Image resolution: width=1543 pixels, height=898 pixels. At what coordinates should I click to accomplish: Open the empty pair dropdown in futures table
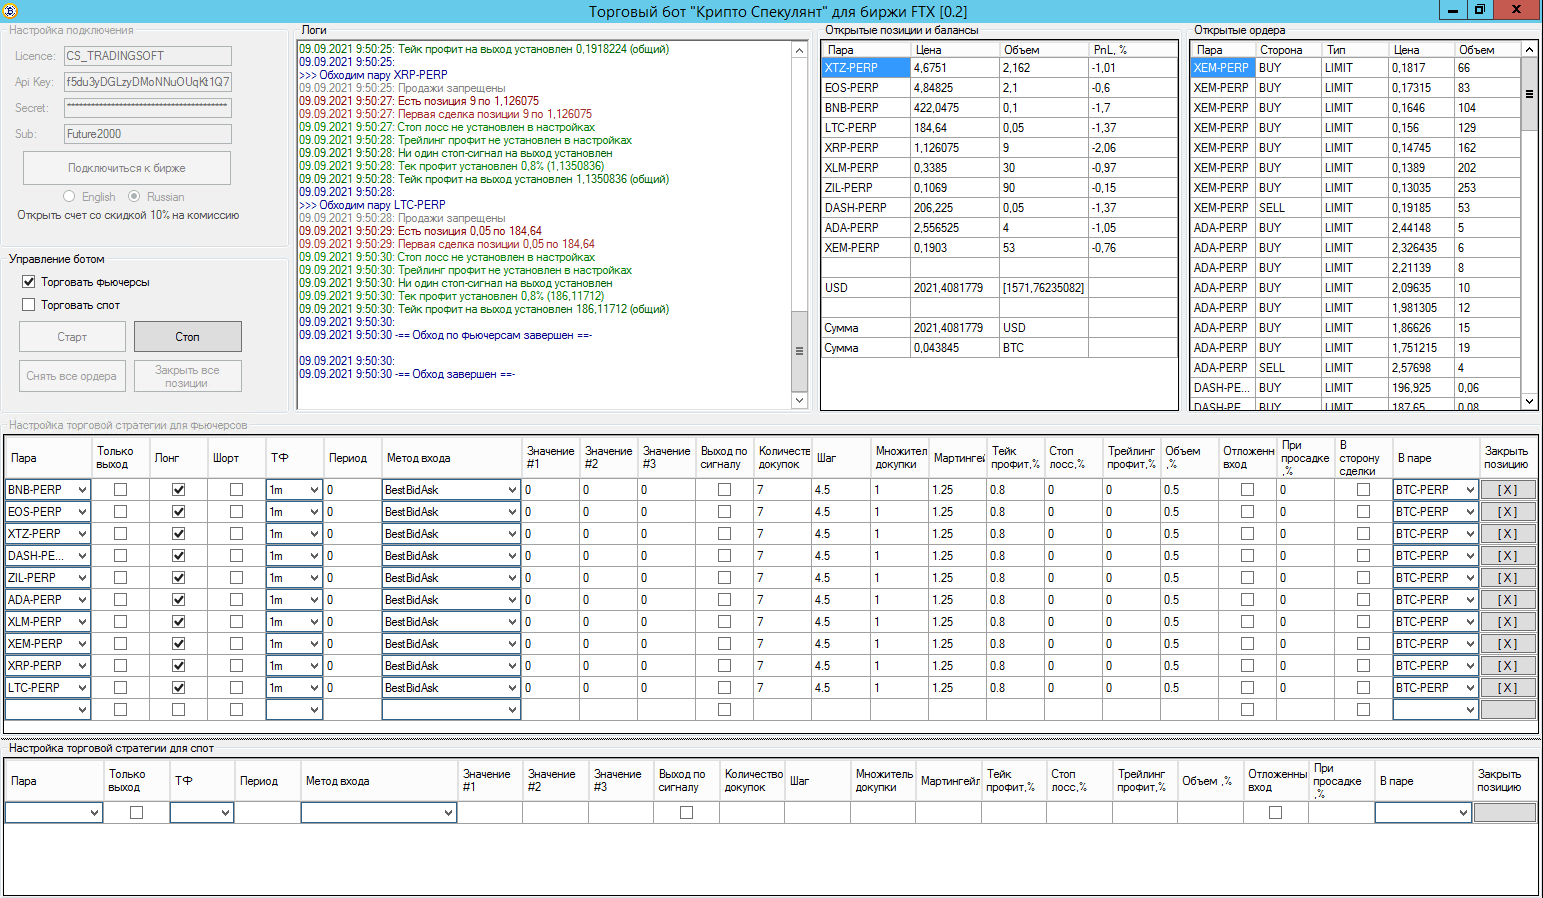click(82, 710)
